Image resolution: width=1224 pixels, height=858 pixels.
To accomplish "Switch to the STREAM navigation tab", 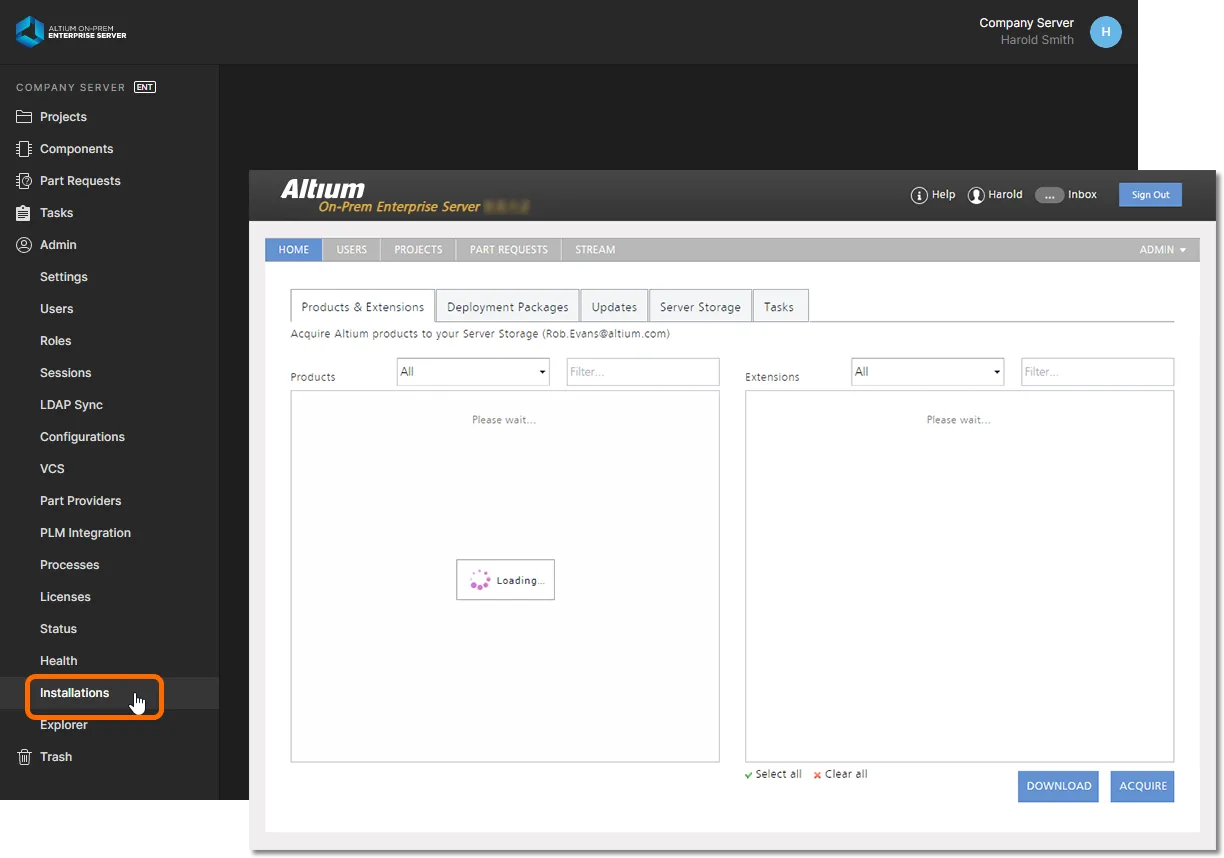I will point(595,250).
